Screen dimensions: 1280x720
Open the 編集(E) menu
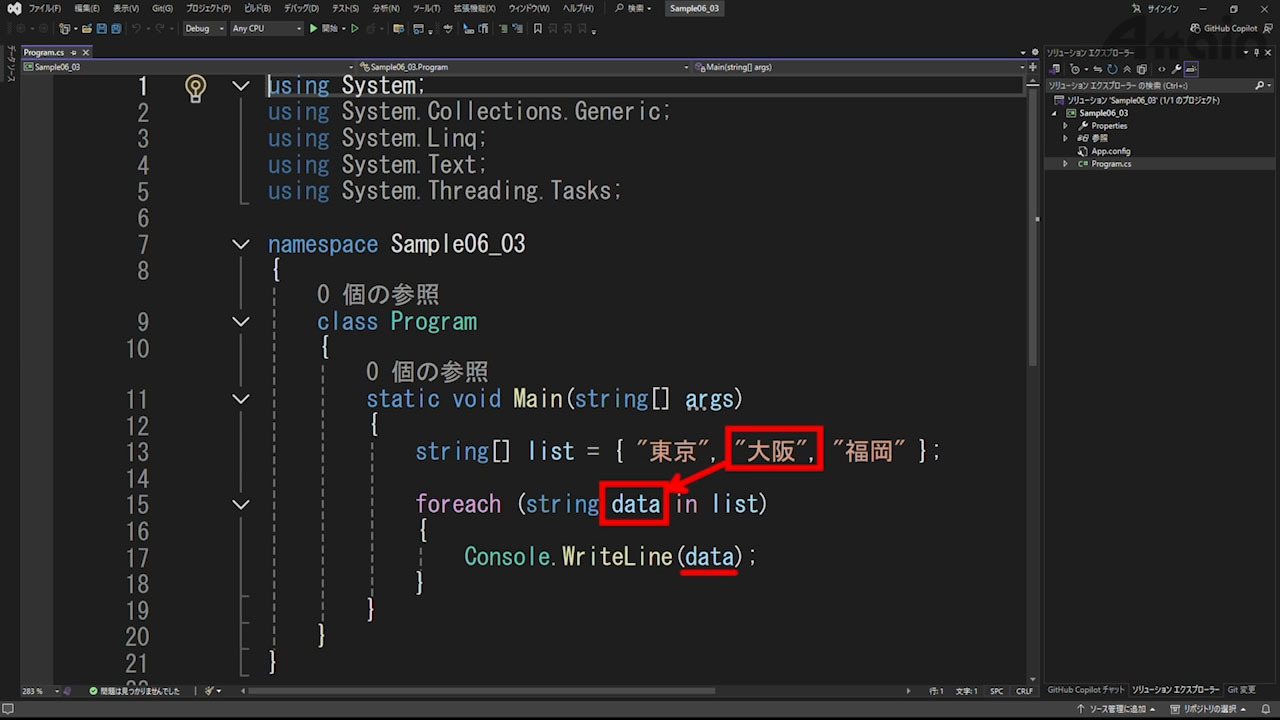click(x=86, y=8)
